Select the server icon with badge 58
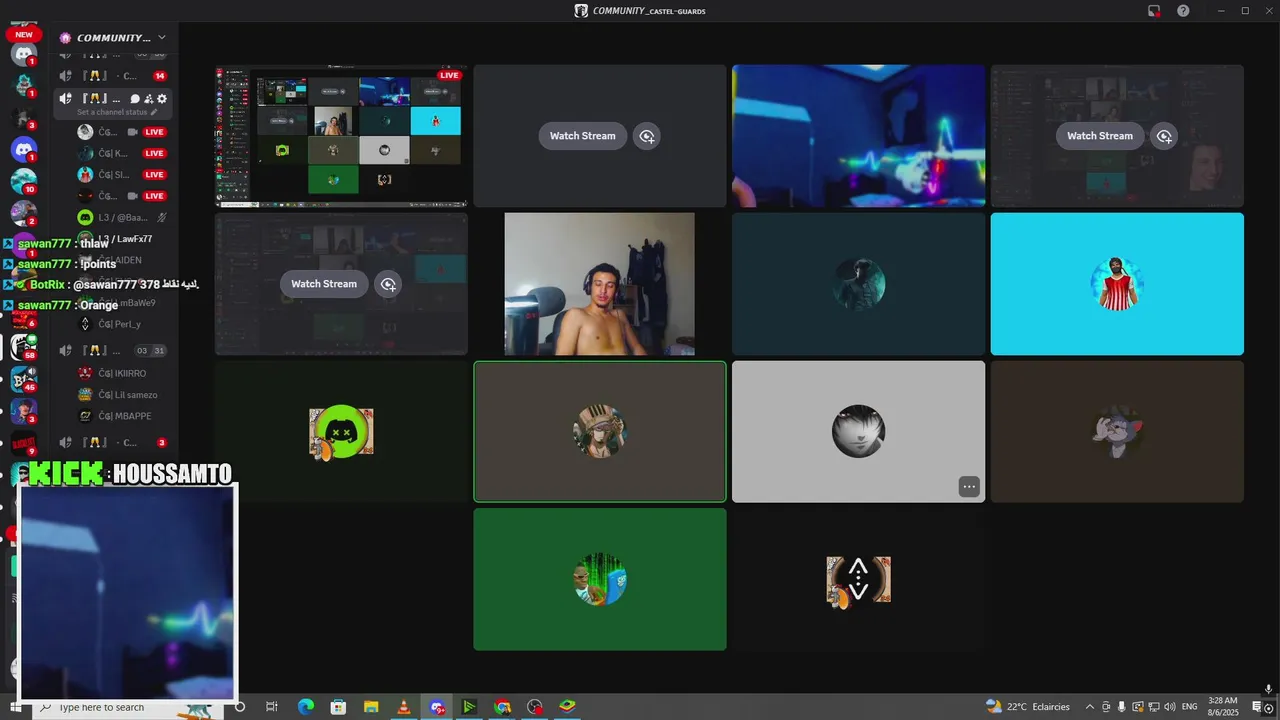The image size is (1280, 720). (x=24, y=347)
